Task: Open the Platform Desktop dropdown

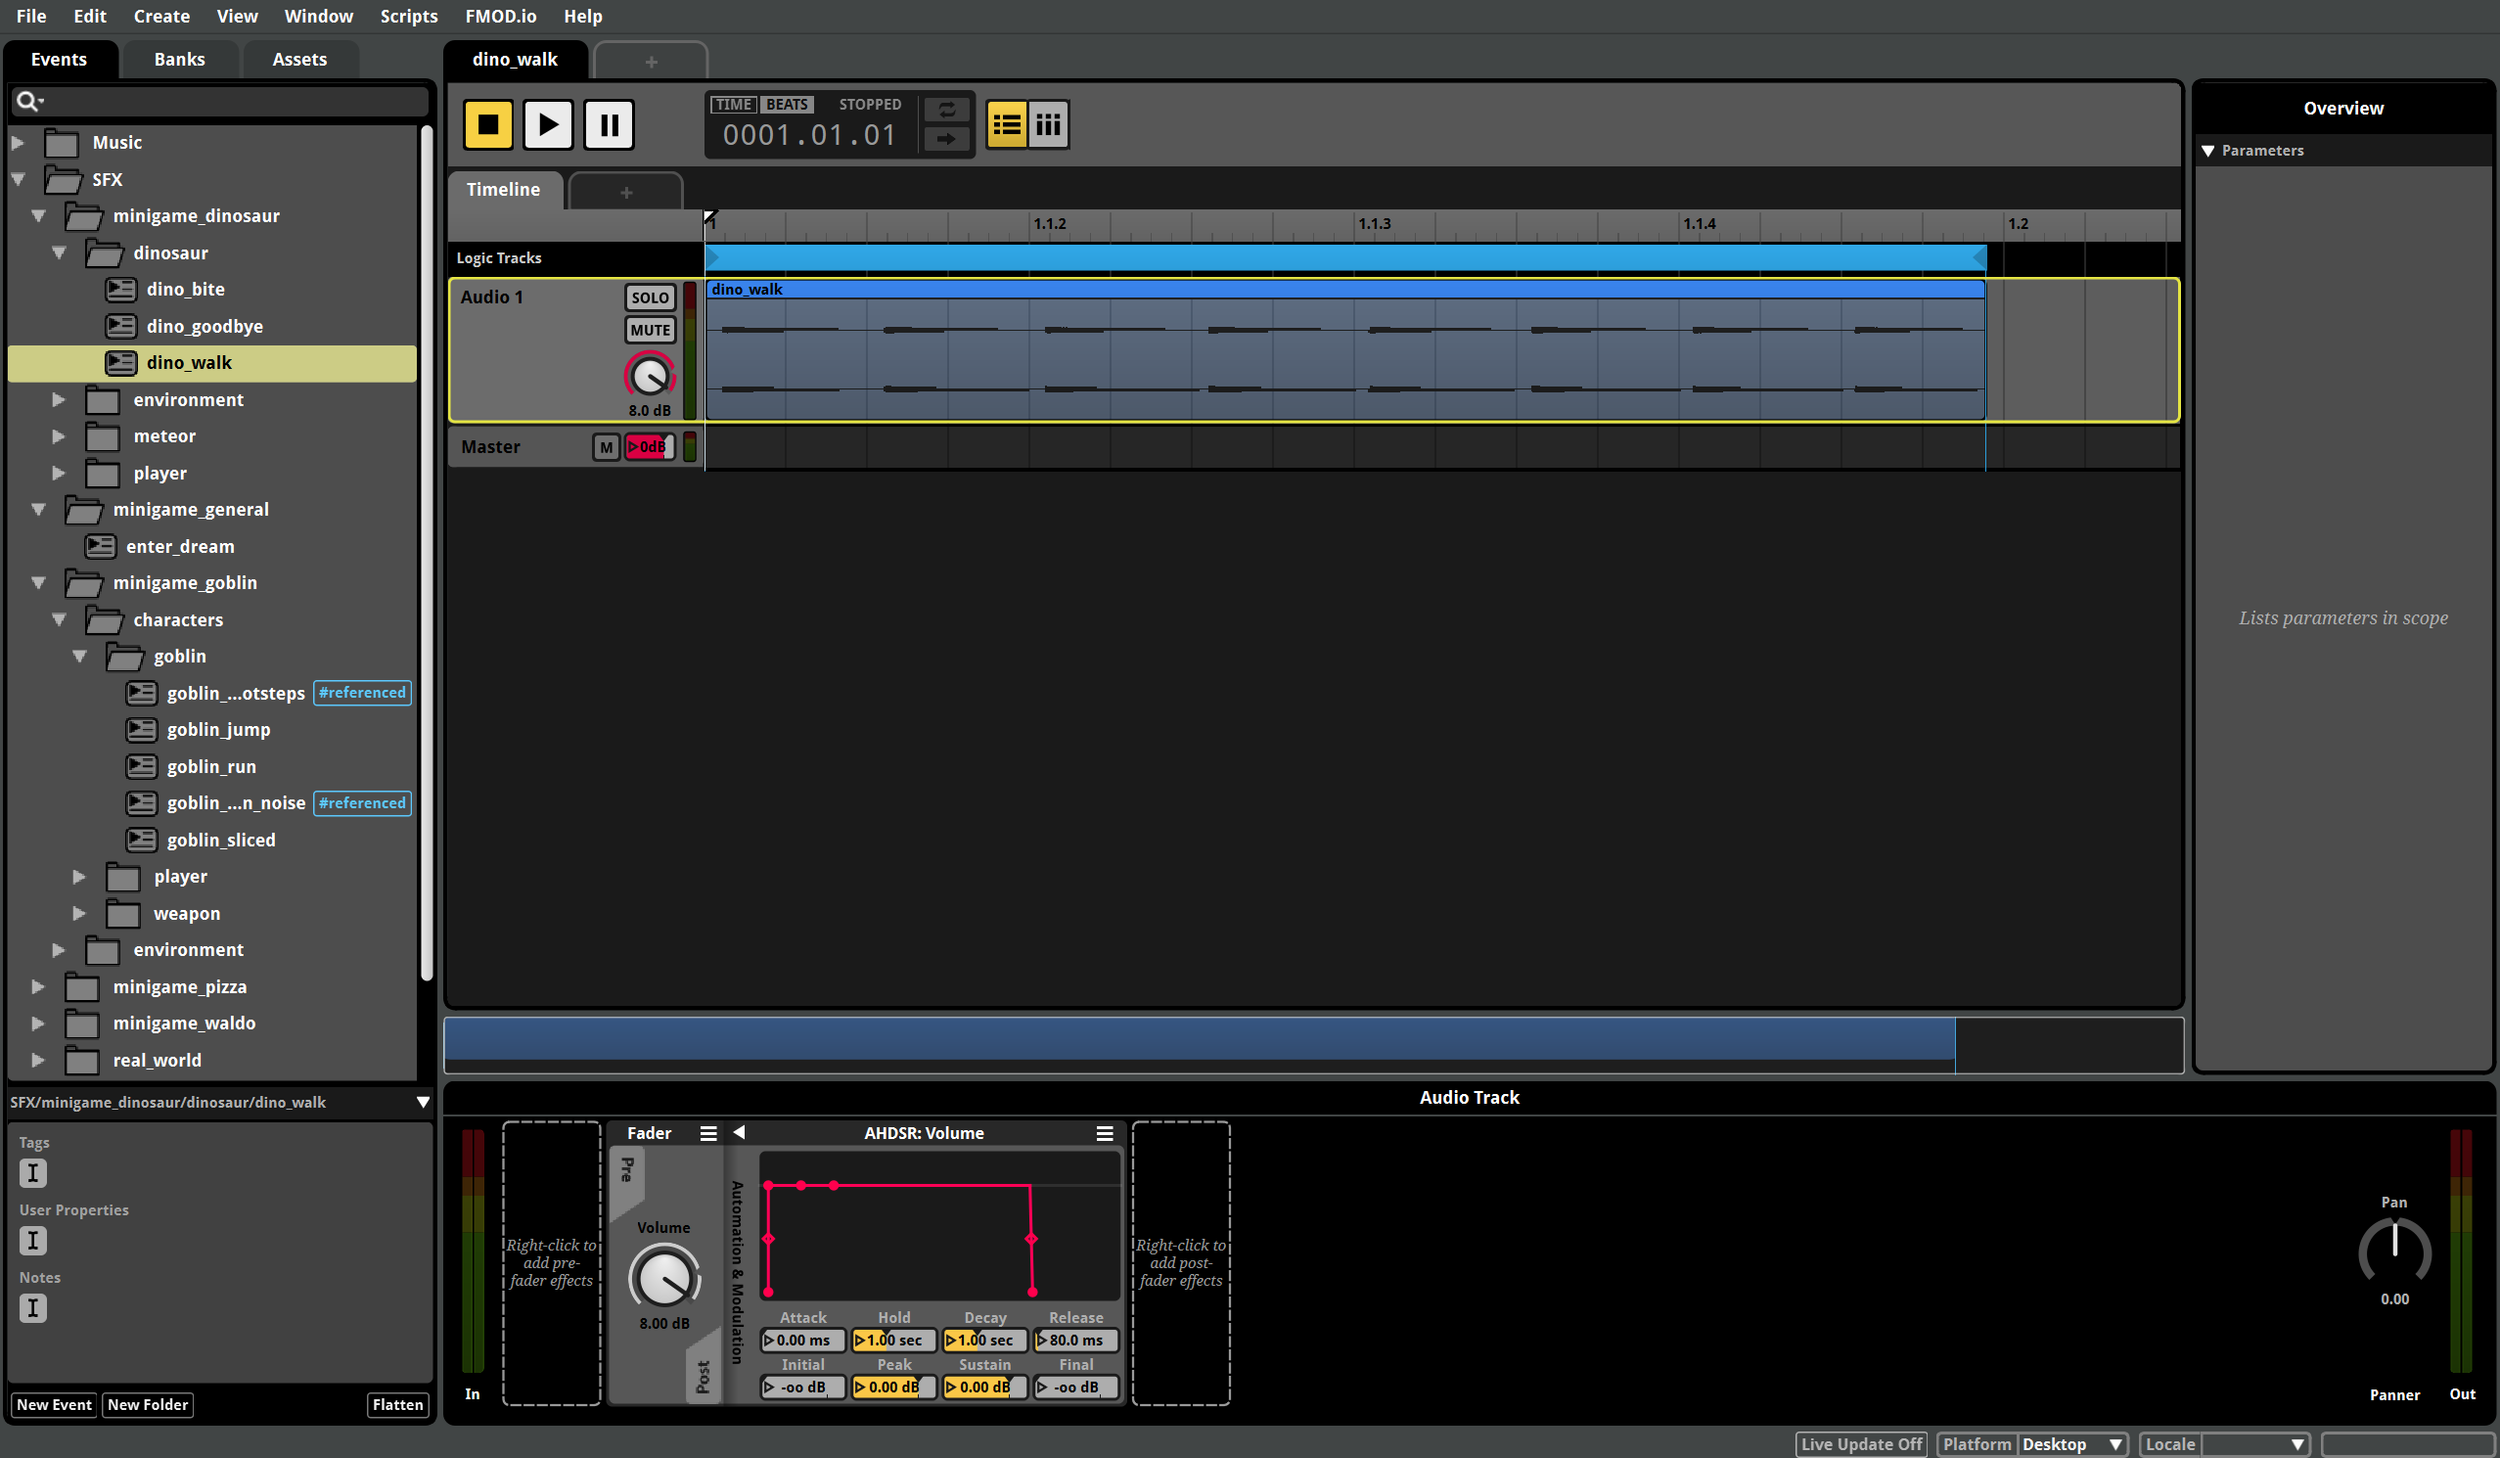Action: point(2071,1444)
